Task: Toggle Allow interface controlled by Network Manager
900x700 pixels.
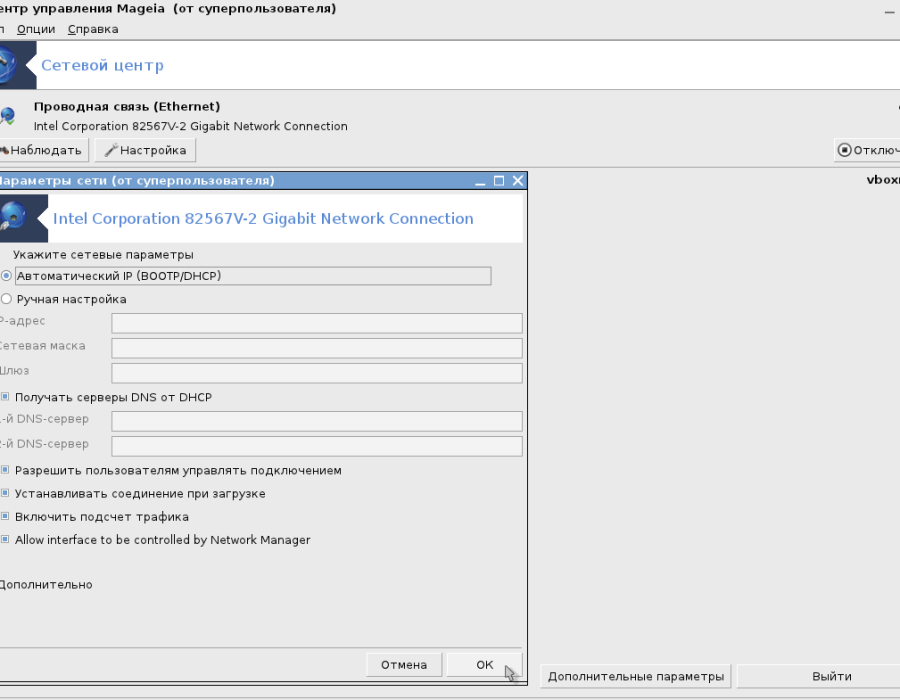Action: point(5,539)
